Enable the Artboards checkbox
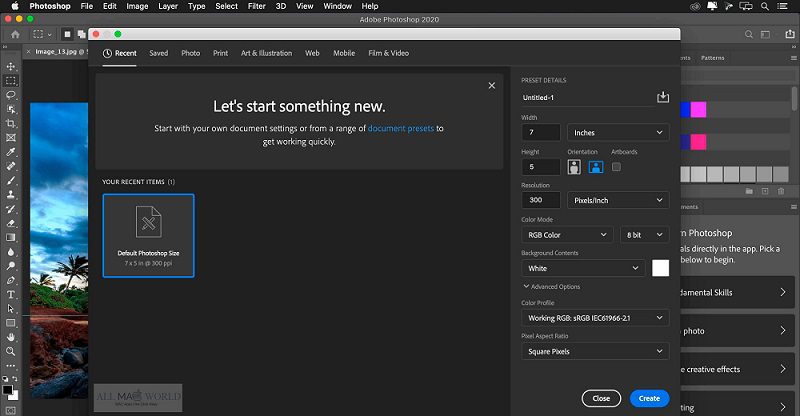Viewport: 800px width, 416px height. point(616,167)
